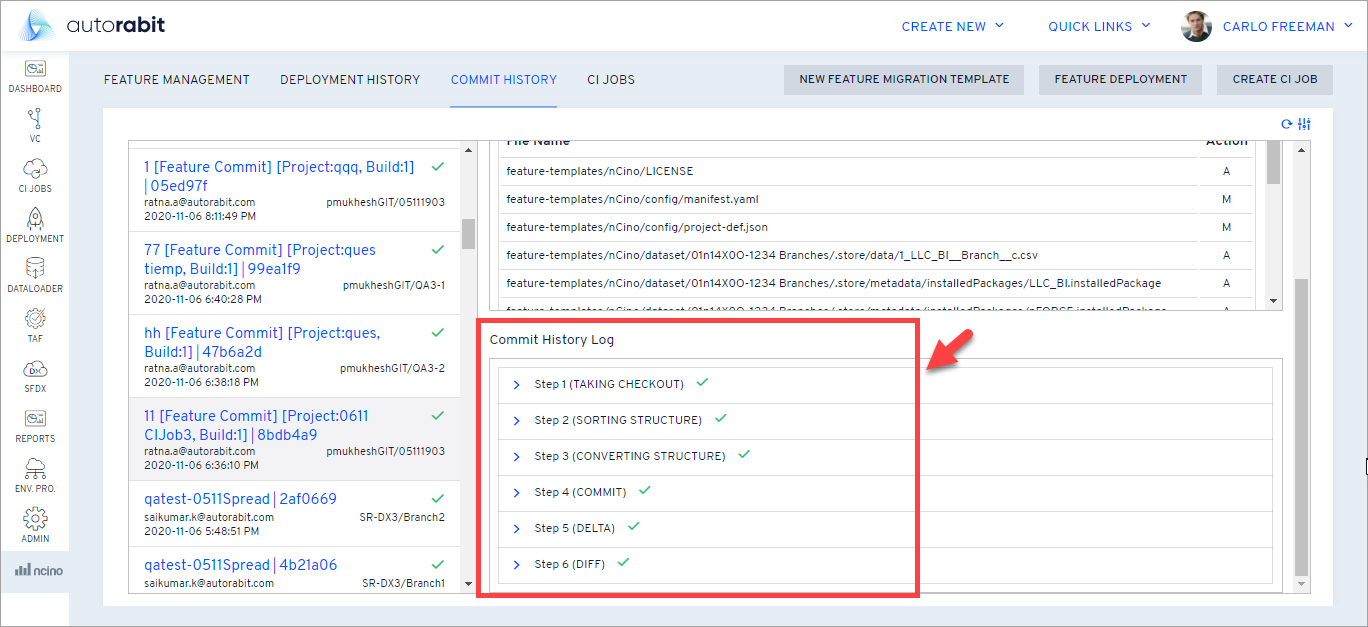Click New Feature Migration Template button

[904, 80]
